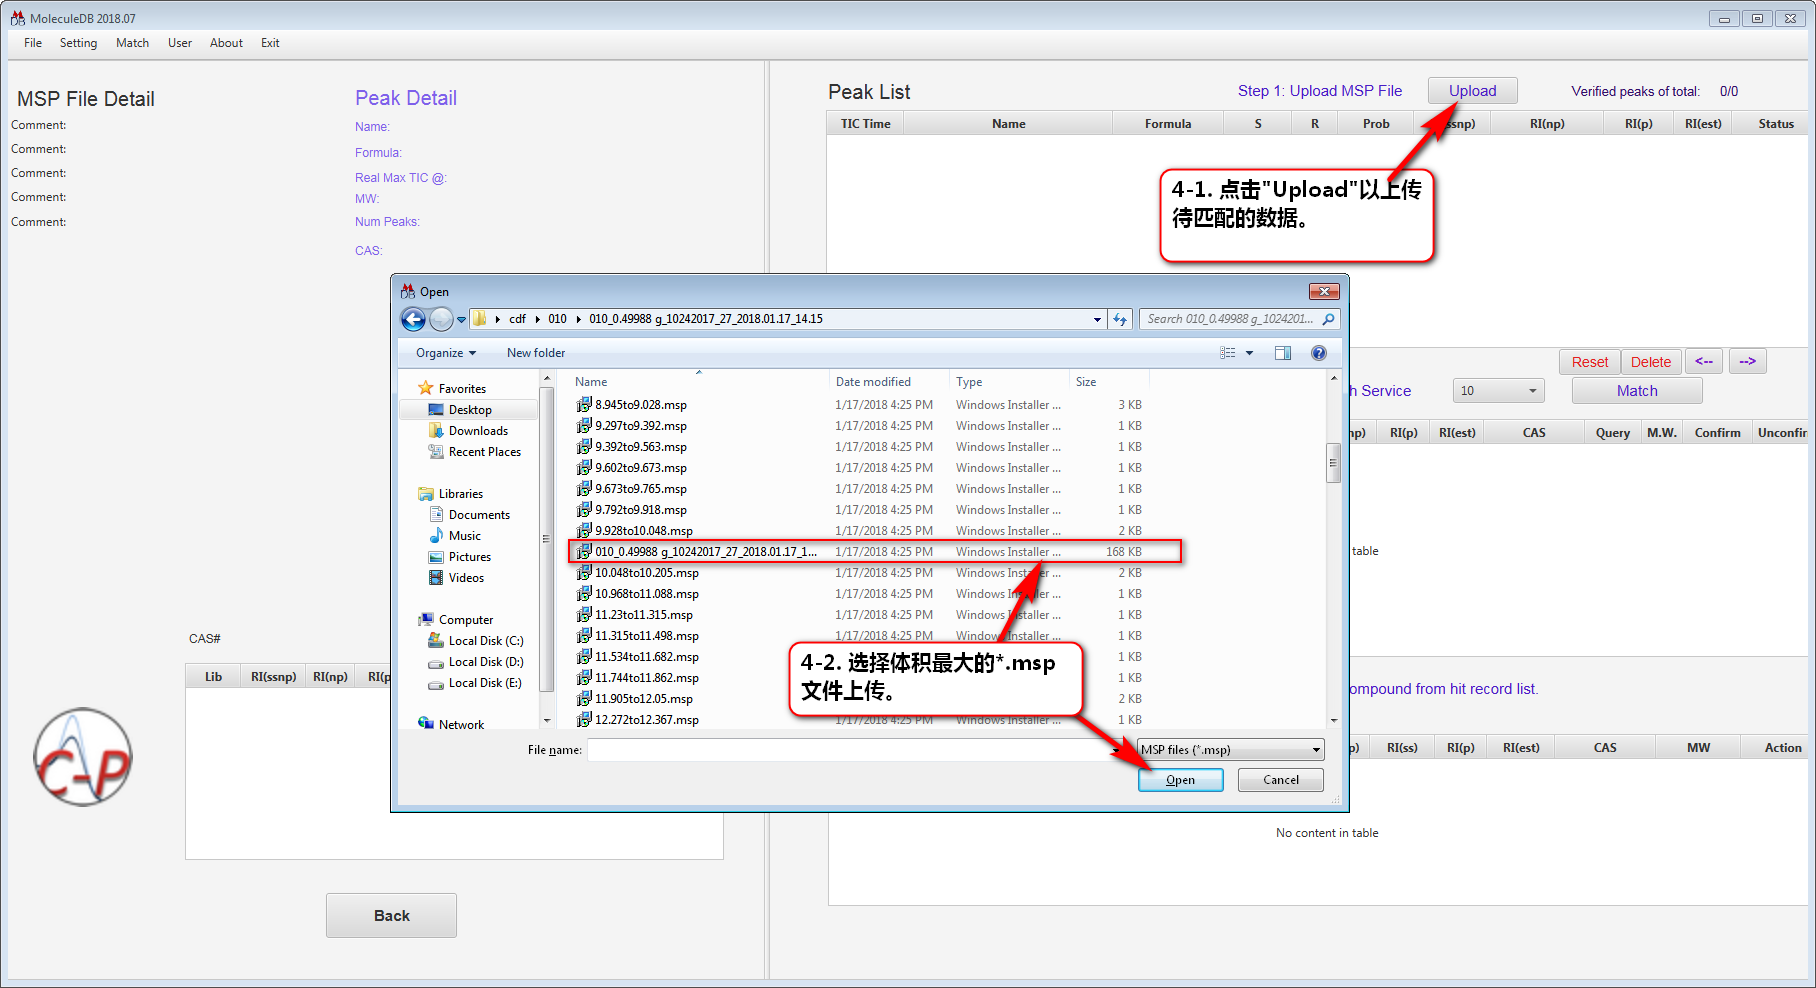Open the Setting menu
The width and height of the screenshot is (1816, 988).
(78, 43)
